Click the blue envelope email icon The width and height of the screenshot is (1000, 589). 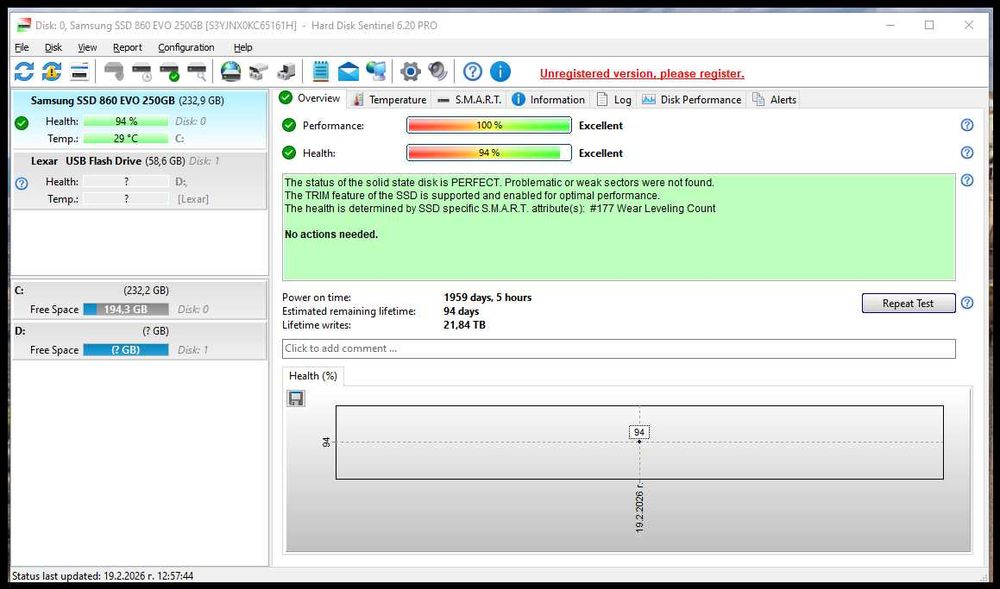[x=348, y=71]
